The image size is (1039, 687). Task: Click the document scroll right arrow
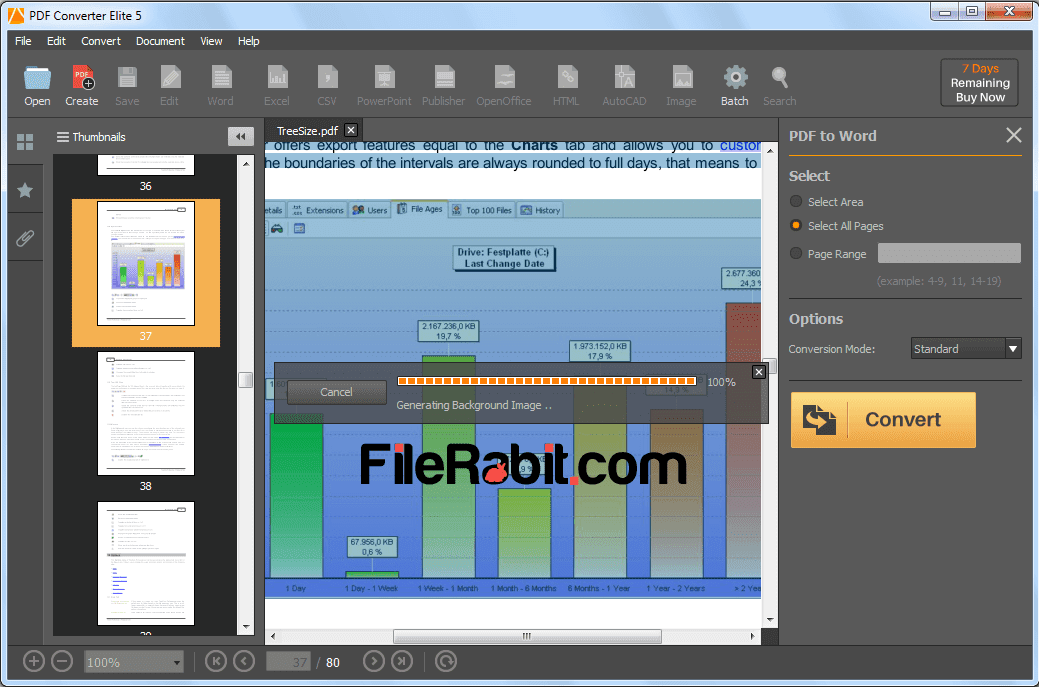coord(752,636)
